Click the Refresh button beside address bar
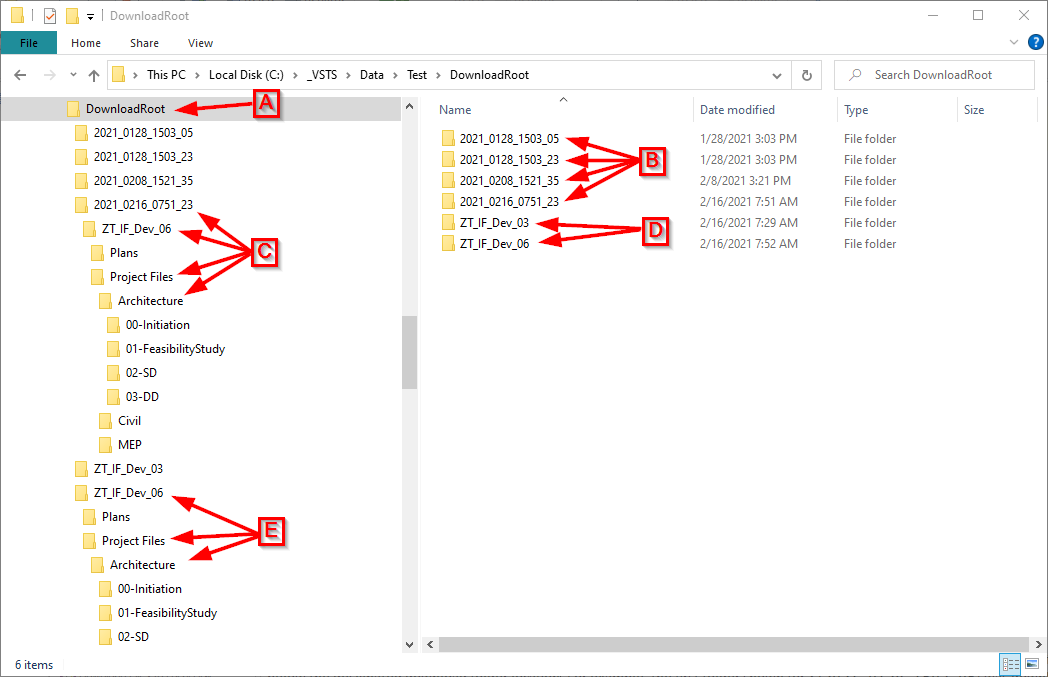1048x677 pixels. point(806,75)
